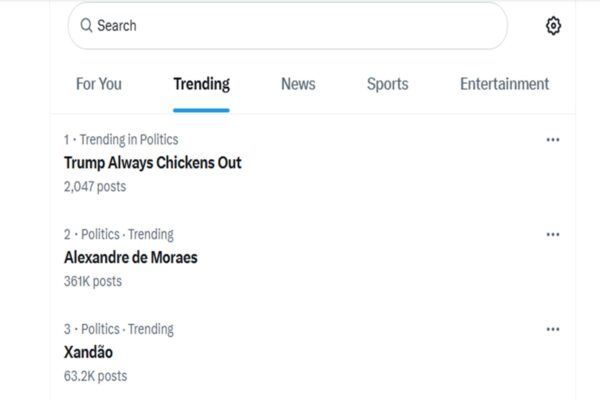Image resolution: width=600 pixels, height=400 pixels.
Task: Switch to the For You tab
Action: coord(99,84)
